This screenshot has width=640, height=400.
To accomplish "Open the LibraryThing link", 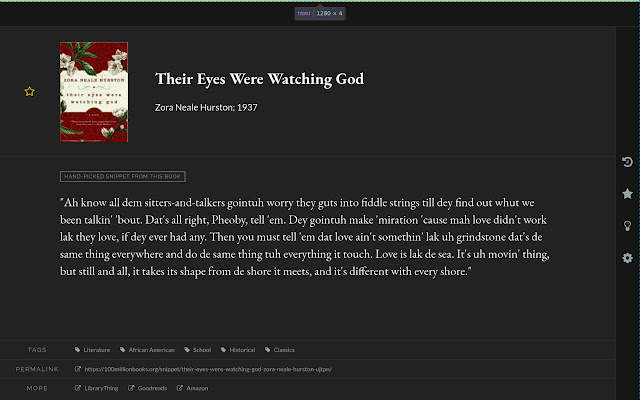I will pyautogui.click(x=101, y=387).
